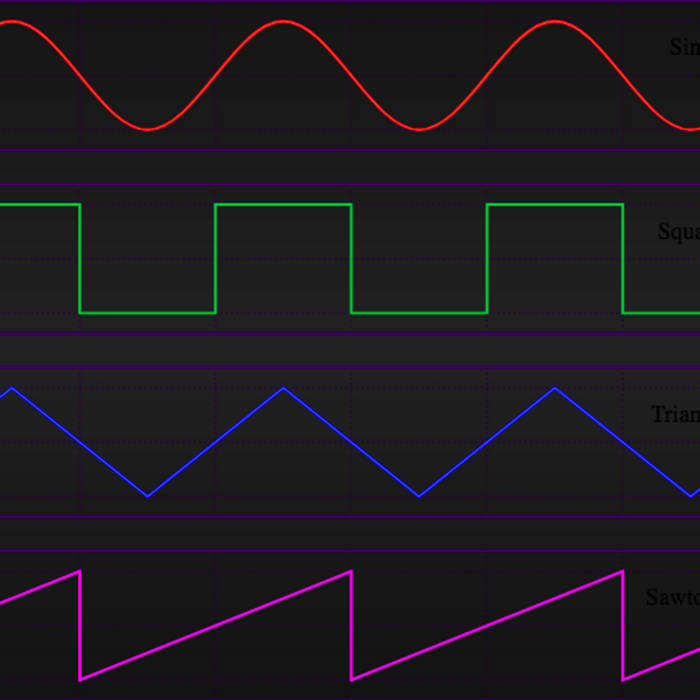
Task: Click the Square waveform label
Action: pyautogui.click(x=679, y=232)
